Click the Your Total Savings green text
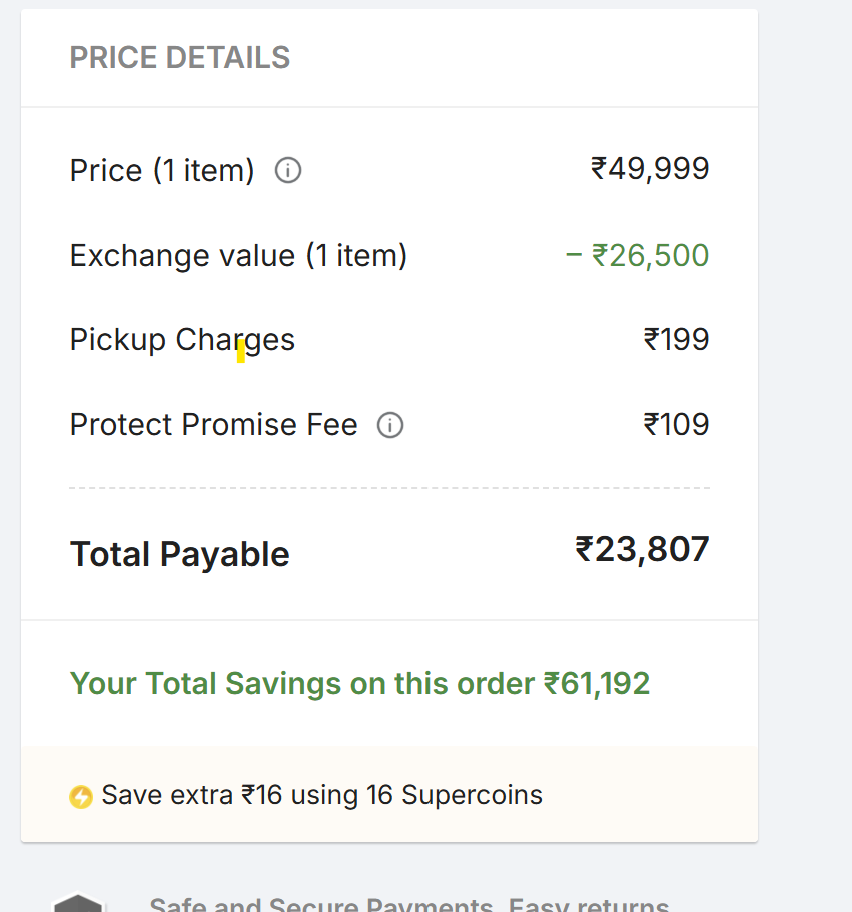852x912 pixels. pyautogui.click(x=302, y=684)
